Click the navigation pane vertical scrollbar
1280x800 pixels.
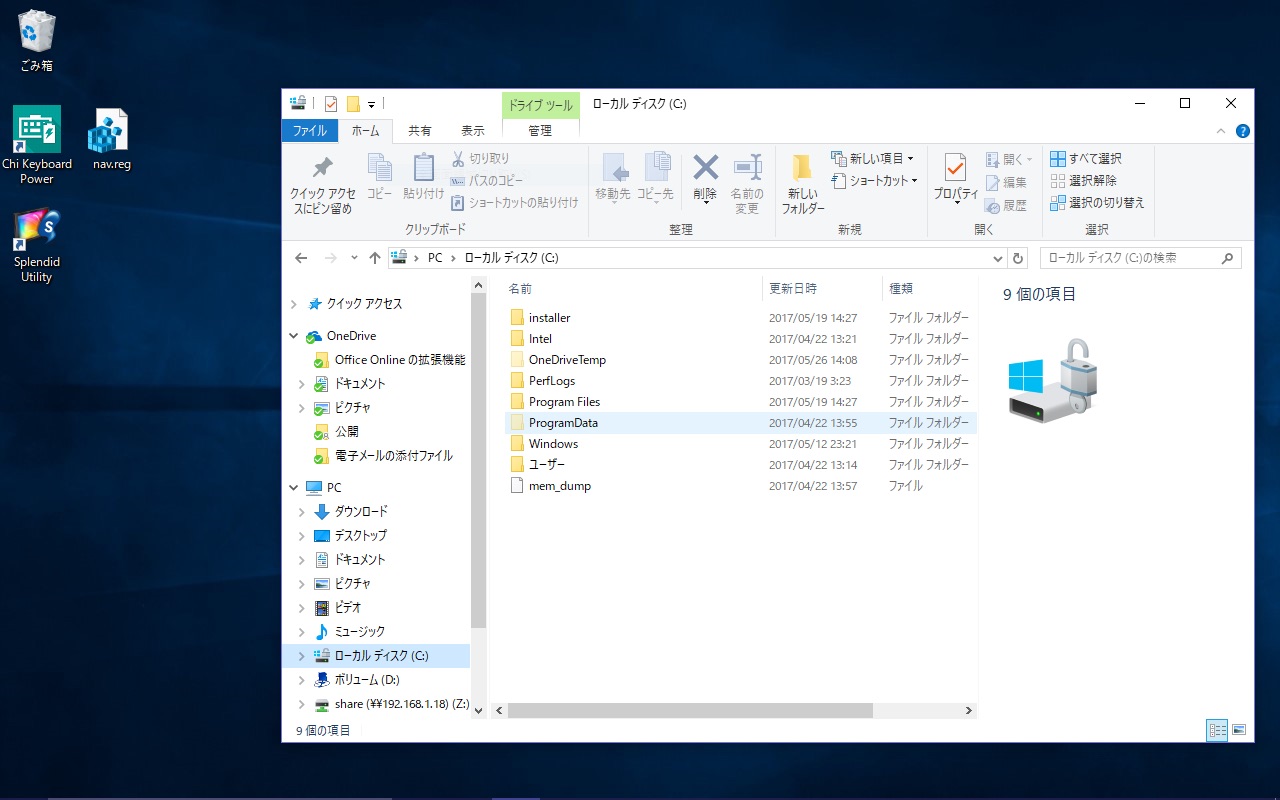478,462
